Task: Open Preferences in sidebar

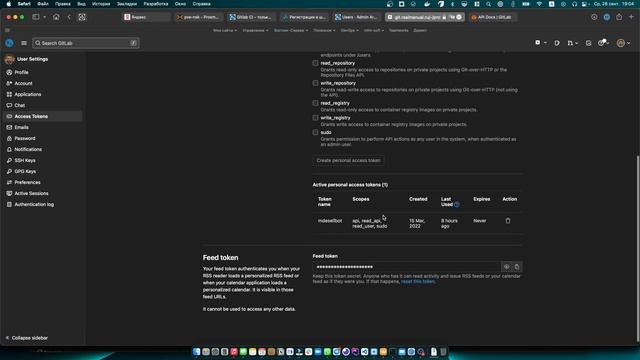Action: [x=27, y=182]
